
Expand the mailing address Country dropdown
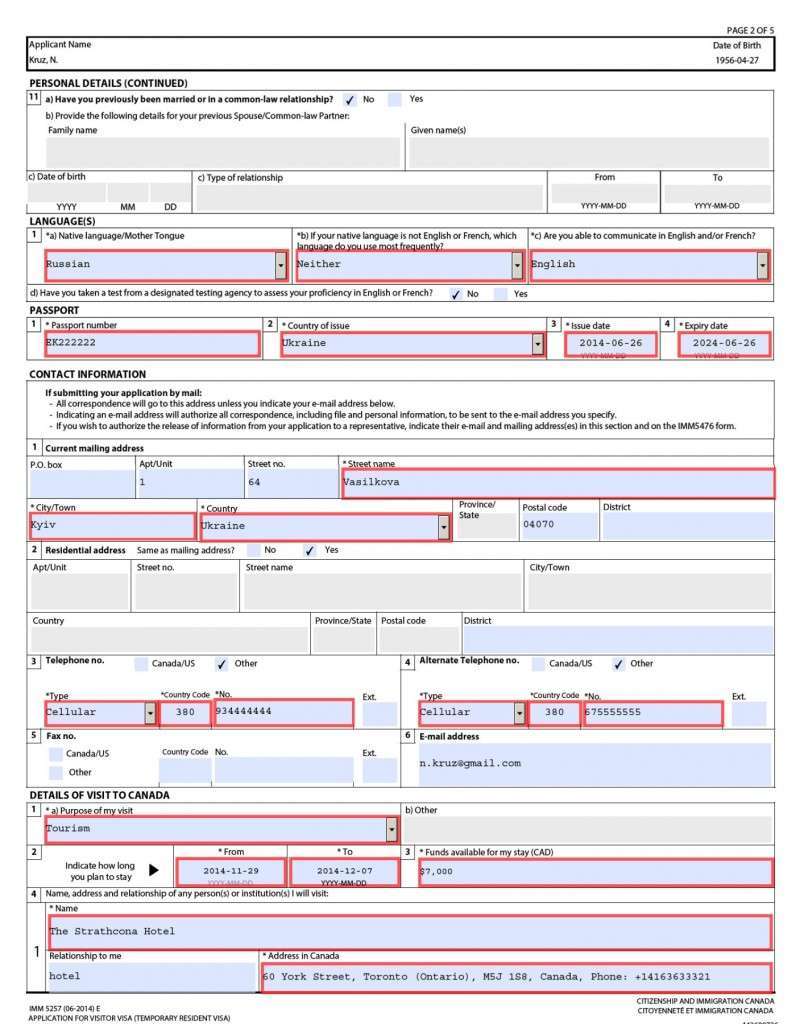(444, 527)
